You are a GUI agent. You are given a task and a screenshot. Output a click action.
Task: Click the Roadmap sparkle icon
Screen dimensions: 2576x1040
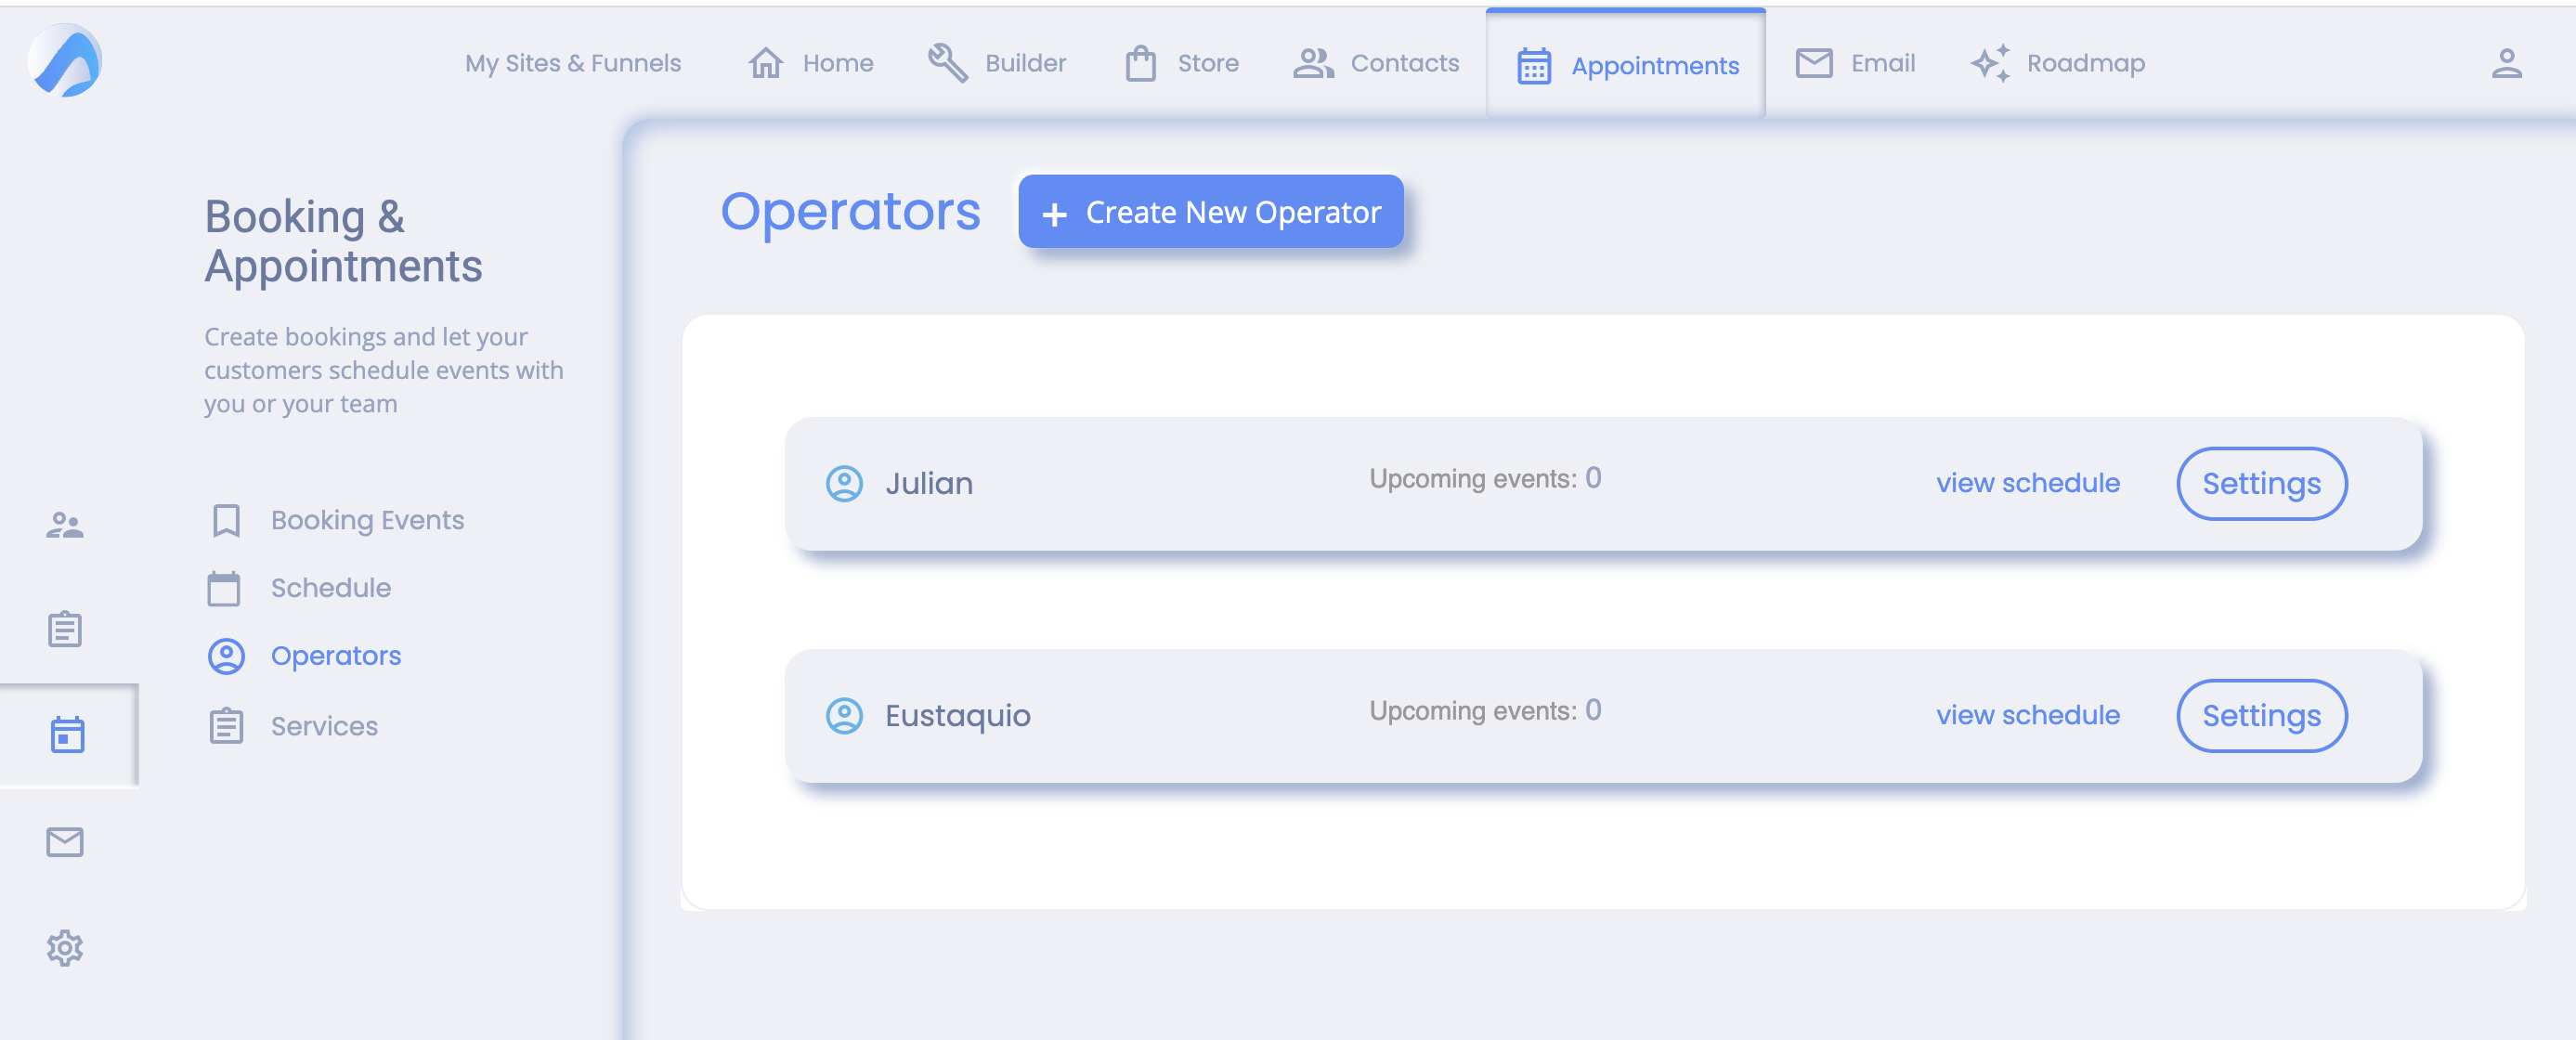click(x=1990, y=64)
